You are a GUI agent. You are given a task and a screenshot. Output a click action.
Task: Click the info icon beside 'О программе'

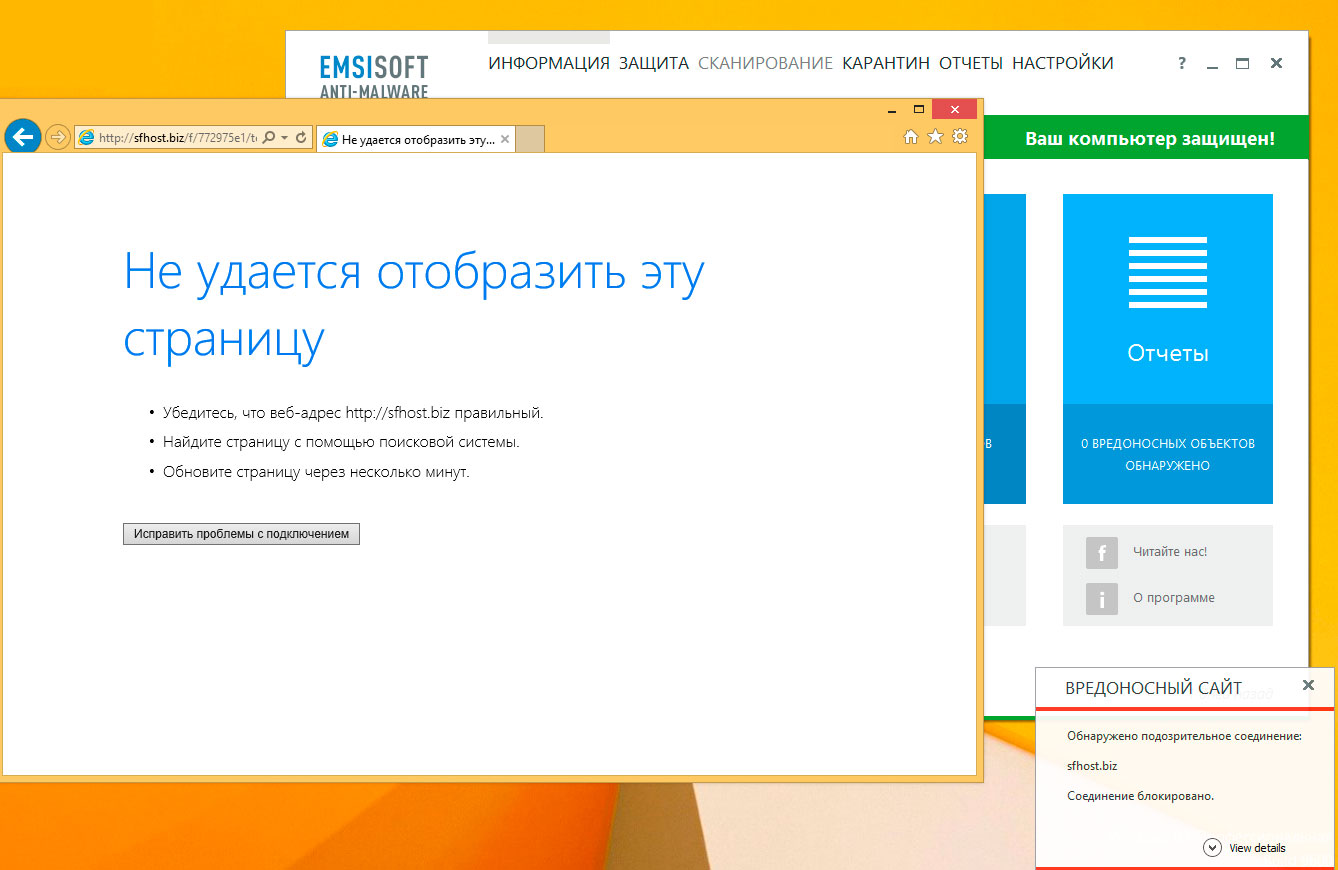click(1102, 598)
